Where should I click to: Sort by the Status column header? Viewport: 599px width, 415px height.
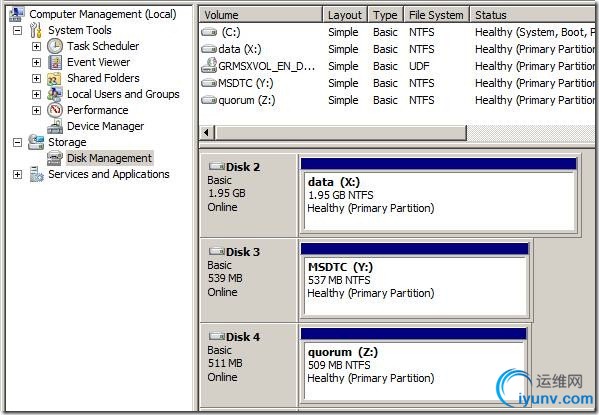point(533,15)
